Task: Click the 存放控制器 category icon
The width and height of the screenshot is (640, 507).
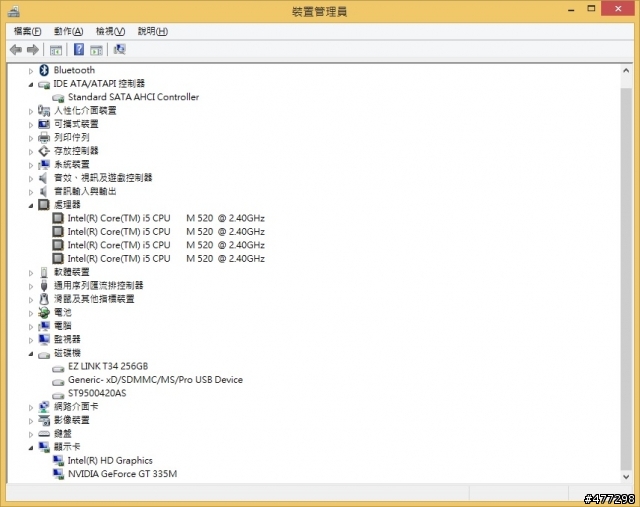Action: coord(44,151)
